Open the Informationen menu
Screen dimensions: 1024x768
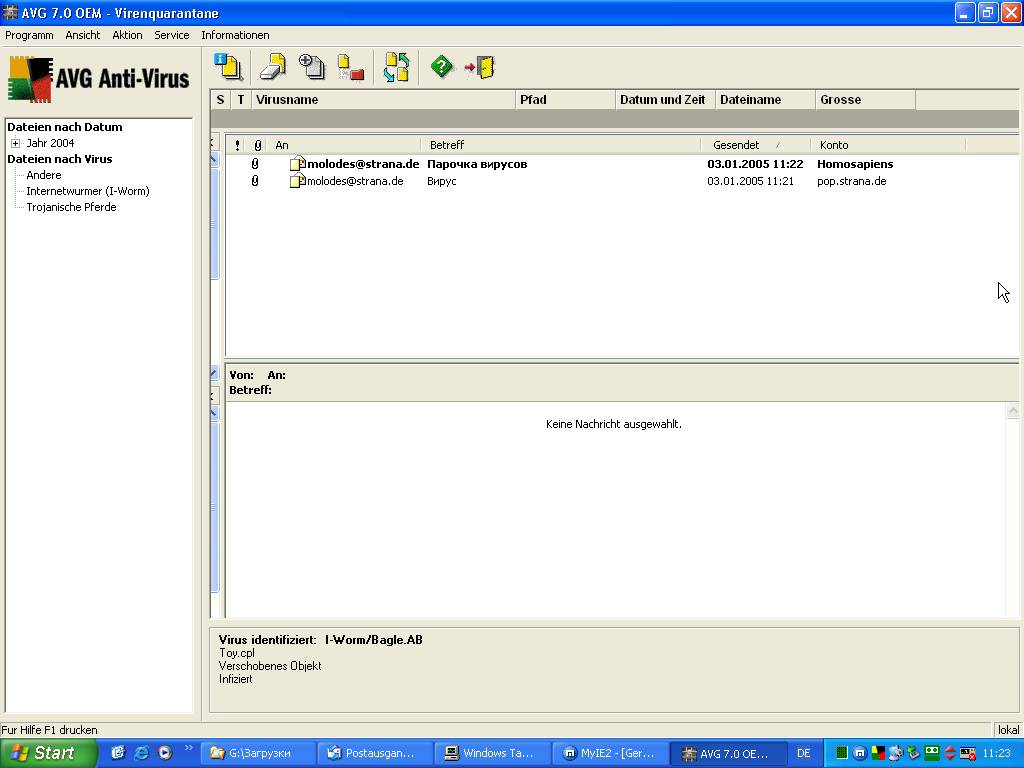click(235, 35)
